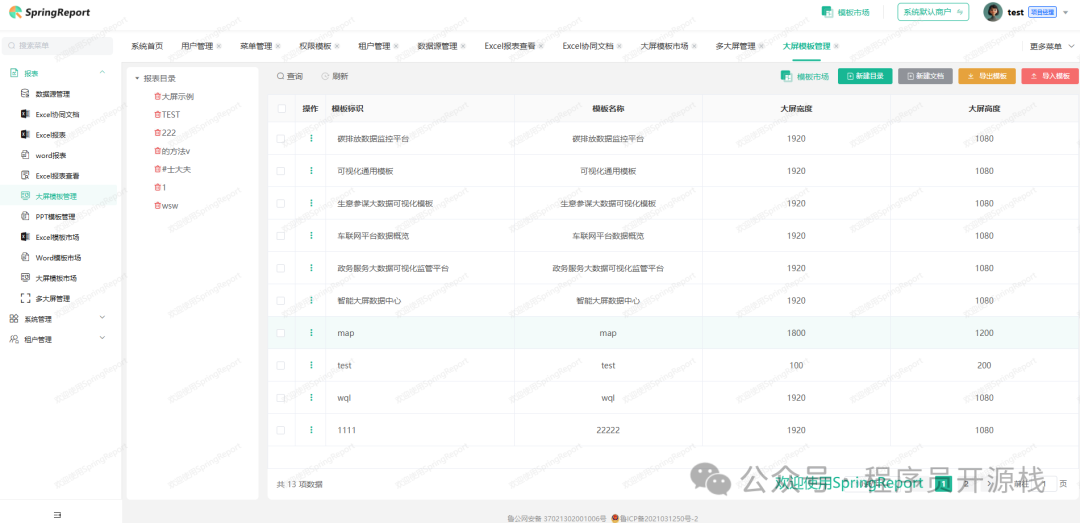
Task: Click trash icon next to wsw directory
Action: click(157, 205)
